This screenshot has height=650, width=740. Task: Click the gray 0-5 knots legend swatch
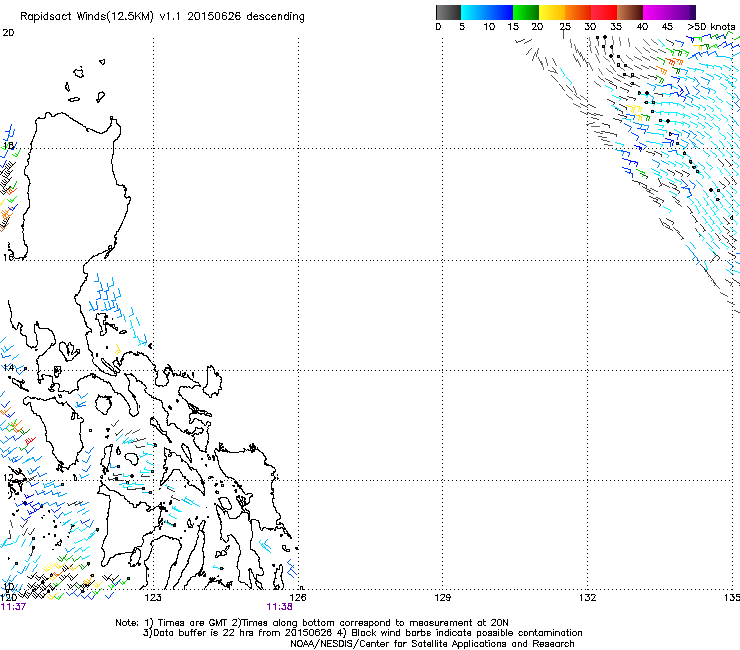pyautogui.click(x=448, y=12)
